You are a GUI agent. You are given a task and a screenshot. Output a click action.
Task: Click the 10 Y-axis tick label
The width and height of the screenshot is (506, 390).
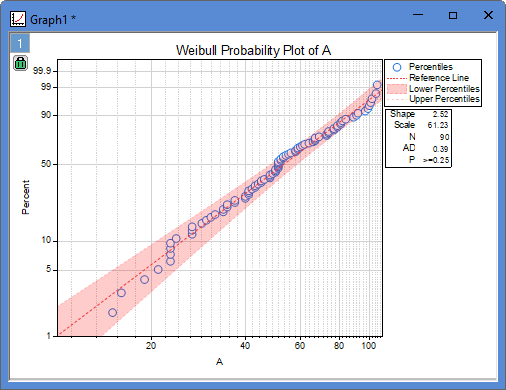click(x=46, y=240)
